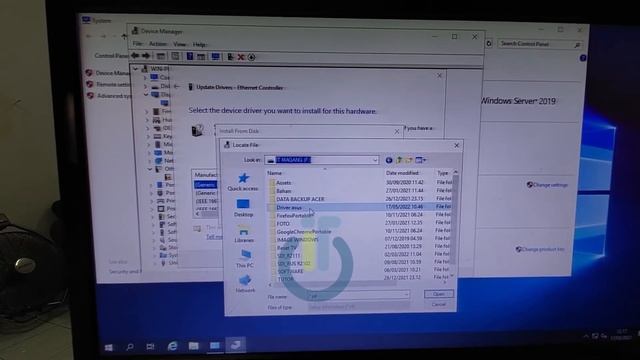Sort files by Date modified column header
Screen dimensions: 640x360
point(402,173)
